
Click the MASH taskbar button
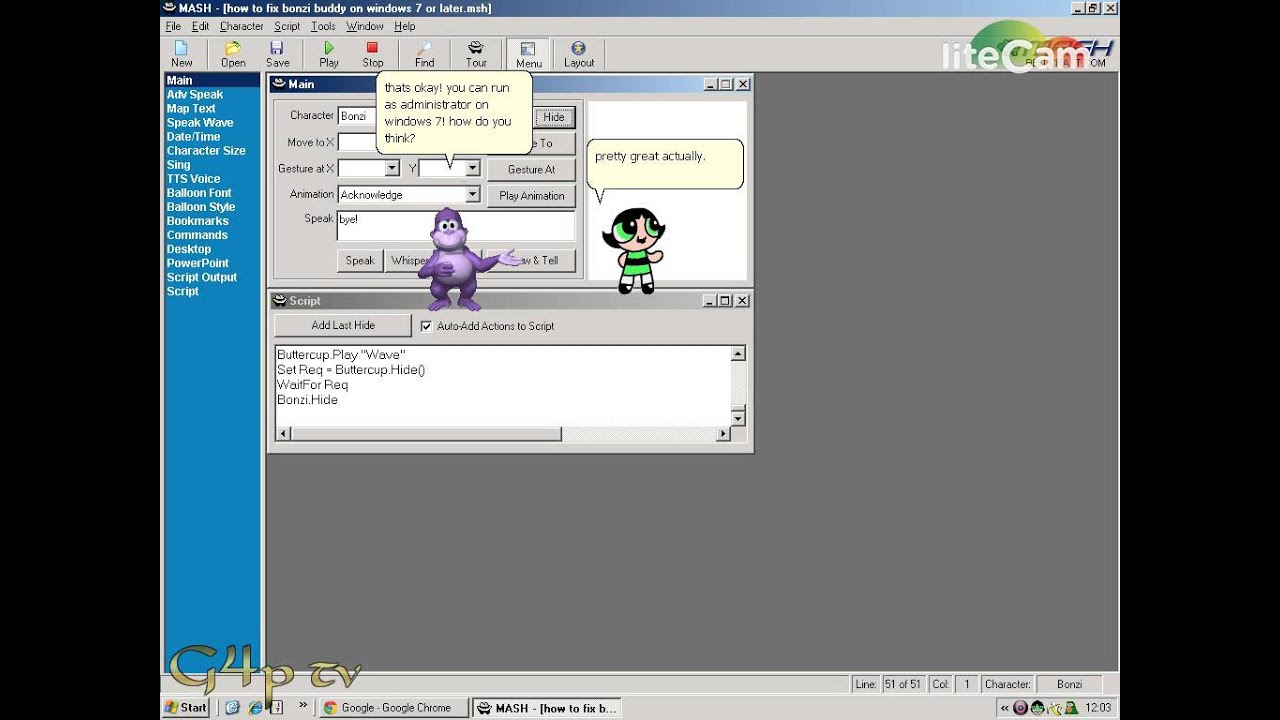click(x=547, y=708)
